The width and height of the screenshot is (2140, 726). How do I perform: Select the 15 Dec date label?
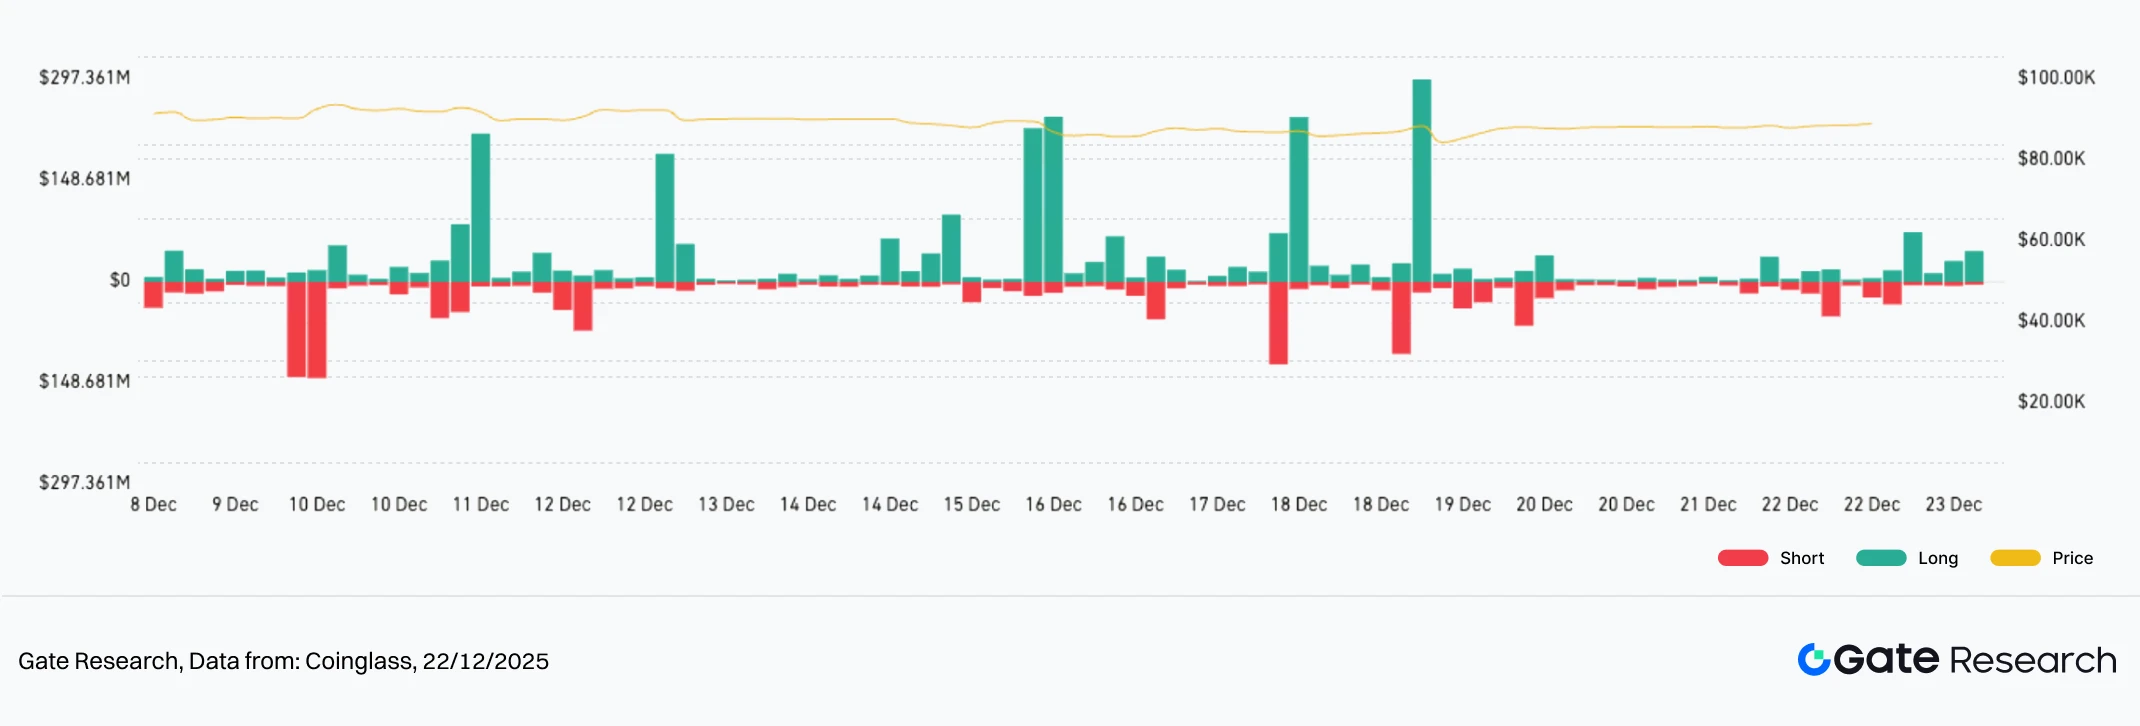coord(971,505)
